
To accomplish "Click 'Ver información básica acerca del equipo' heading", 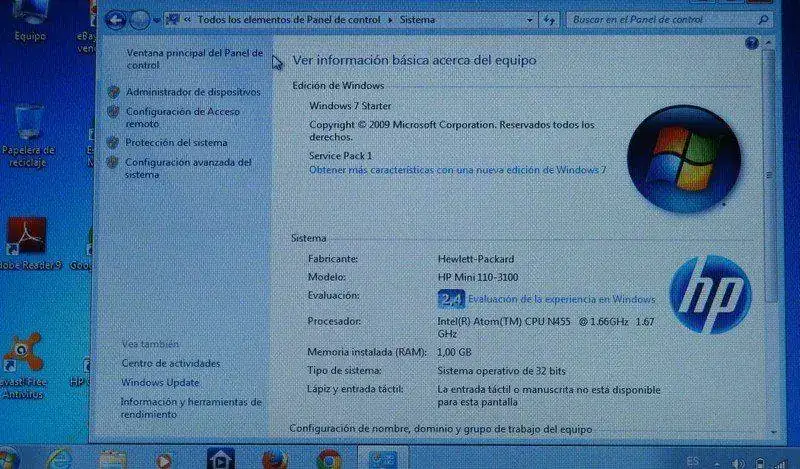I will tap(414, 60).
